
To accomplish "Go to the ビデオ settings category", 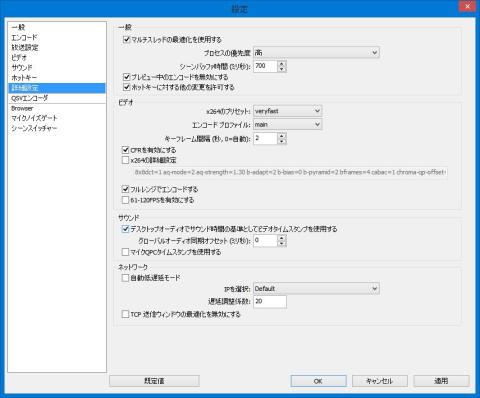I will [57, 57].
